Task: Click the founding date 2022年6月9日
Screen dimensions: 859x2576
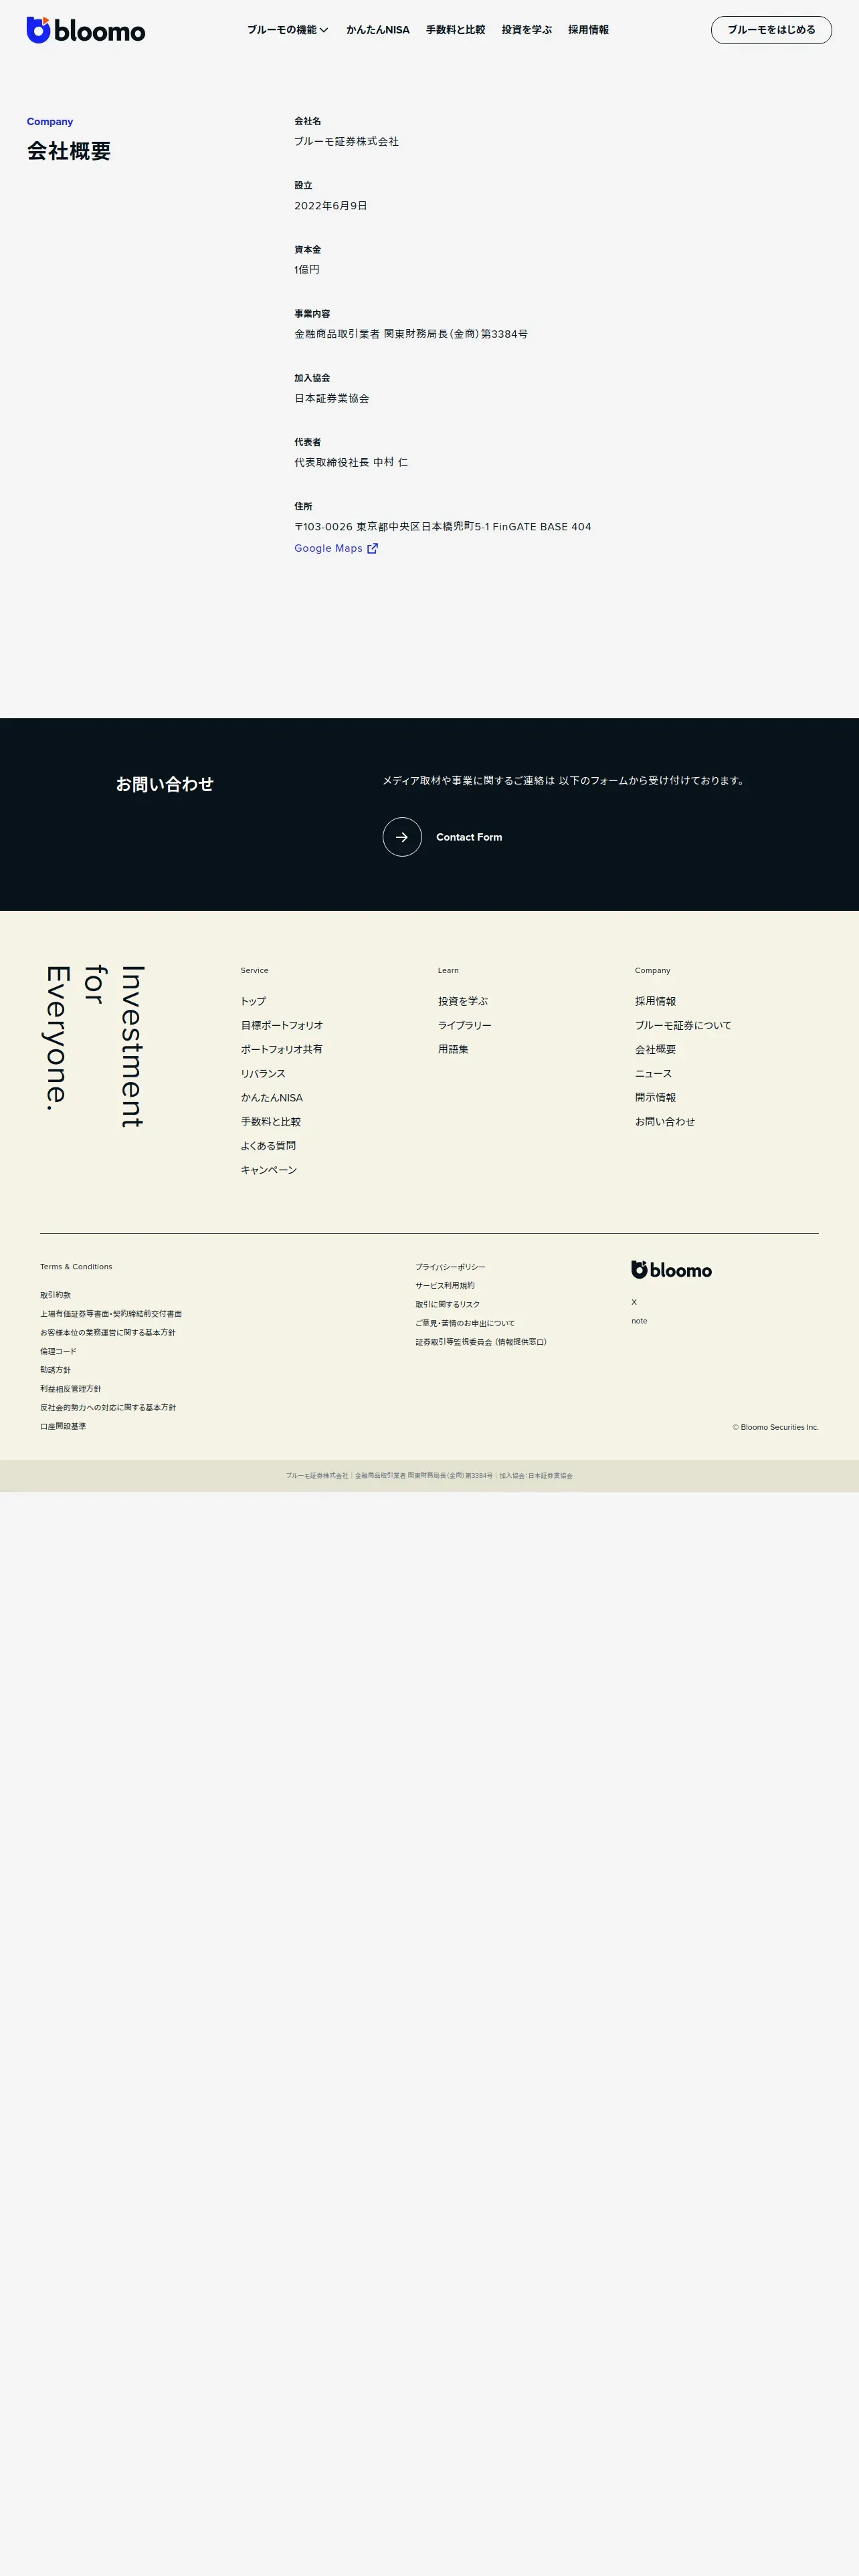Action: 331,205
